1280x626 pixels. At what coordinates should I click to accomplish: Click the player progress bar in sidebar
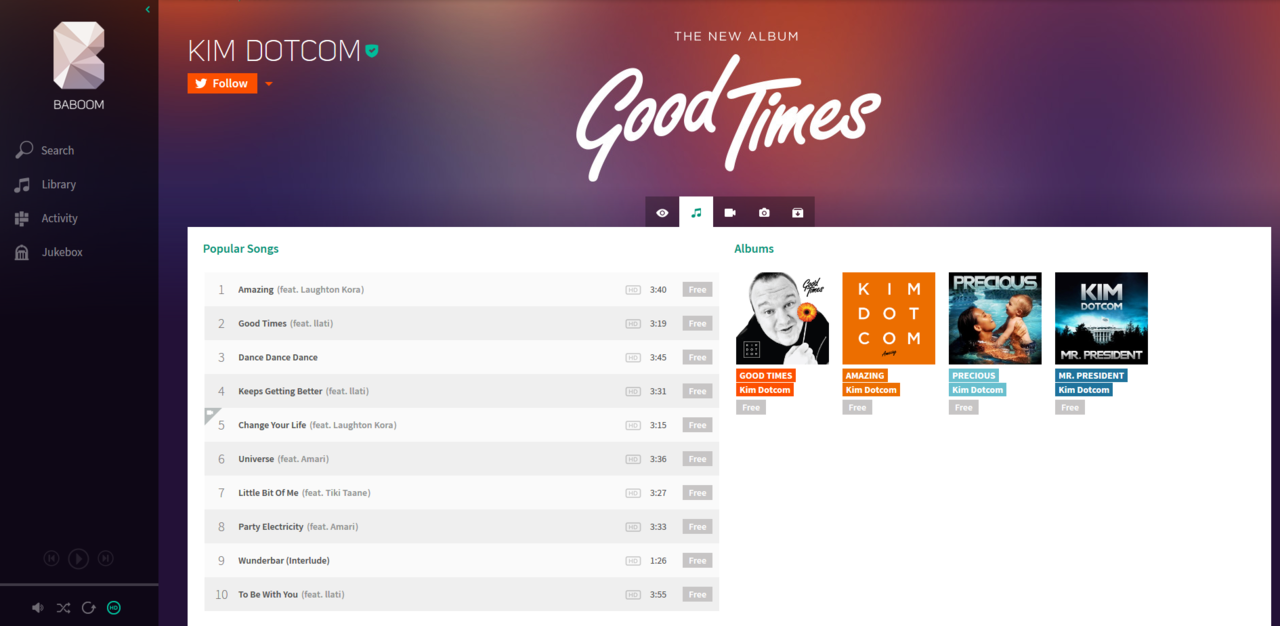pyautogui.click(x=79, y=584)
